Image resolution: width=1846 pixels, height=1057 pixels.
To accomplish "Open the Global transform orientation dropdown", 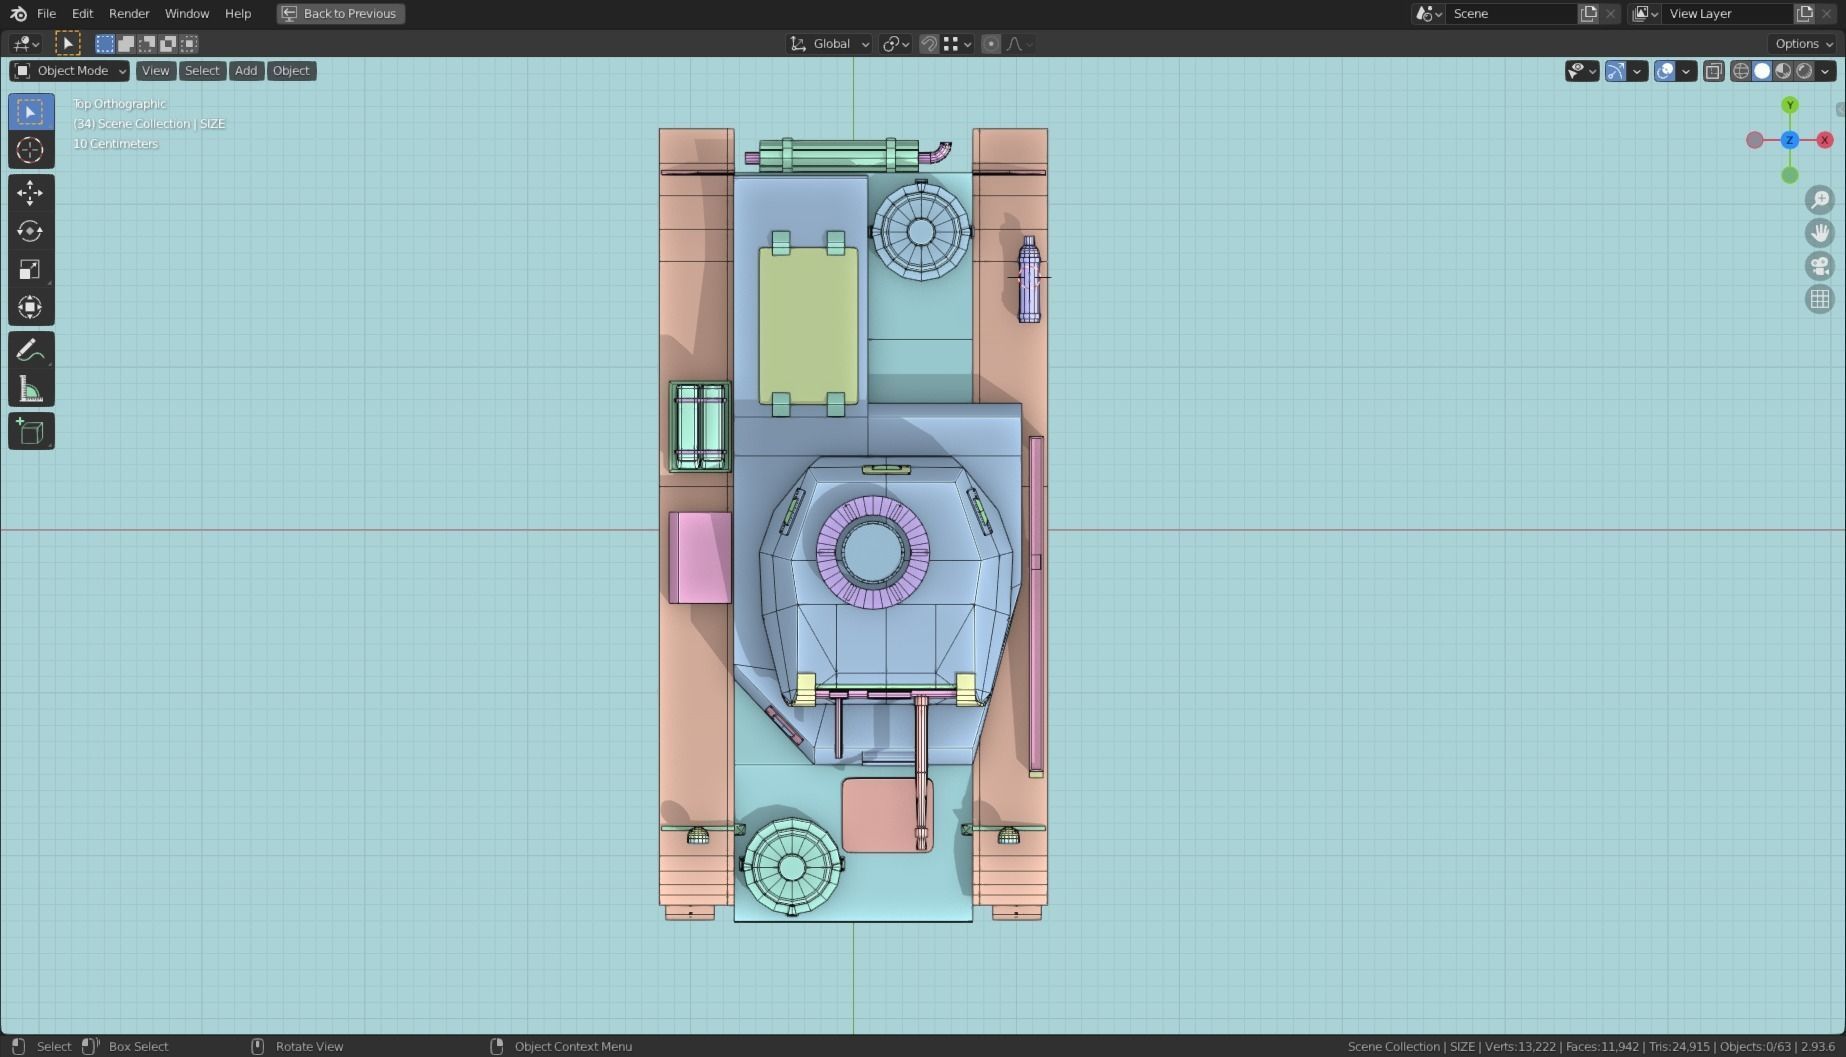I will coord(830,43).
